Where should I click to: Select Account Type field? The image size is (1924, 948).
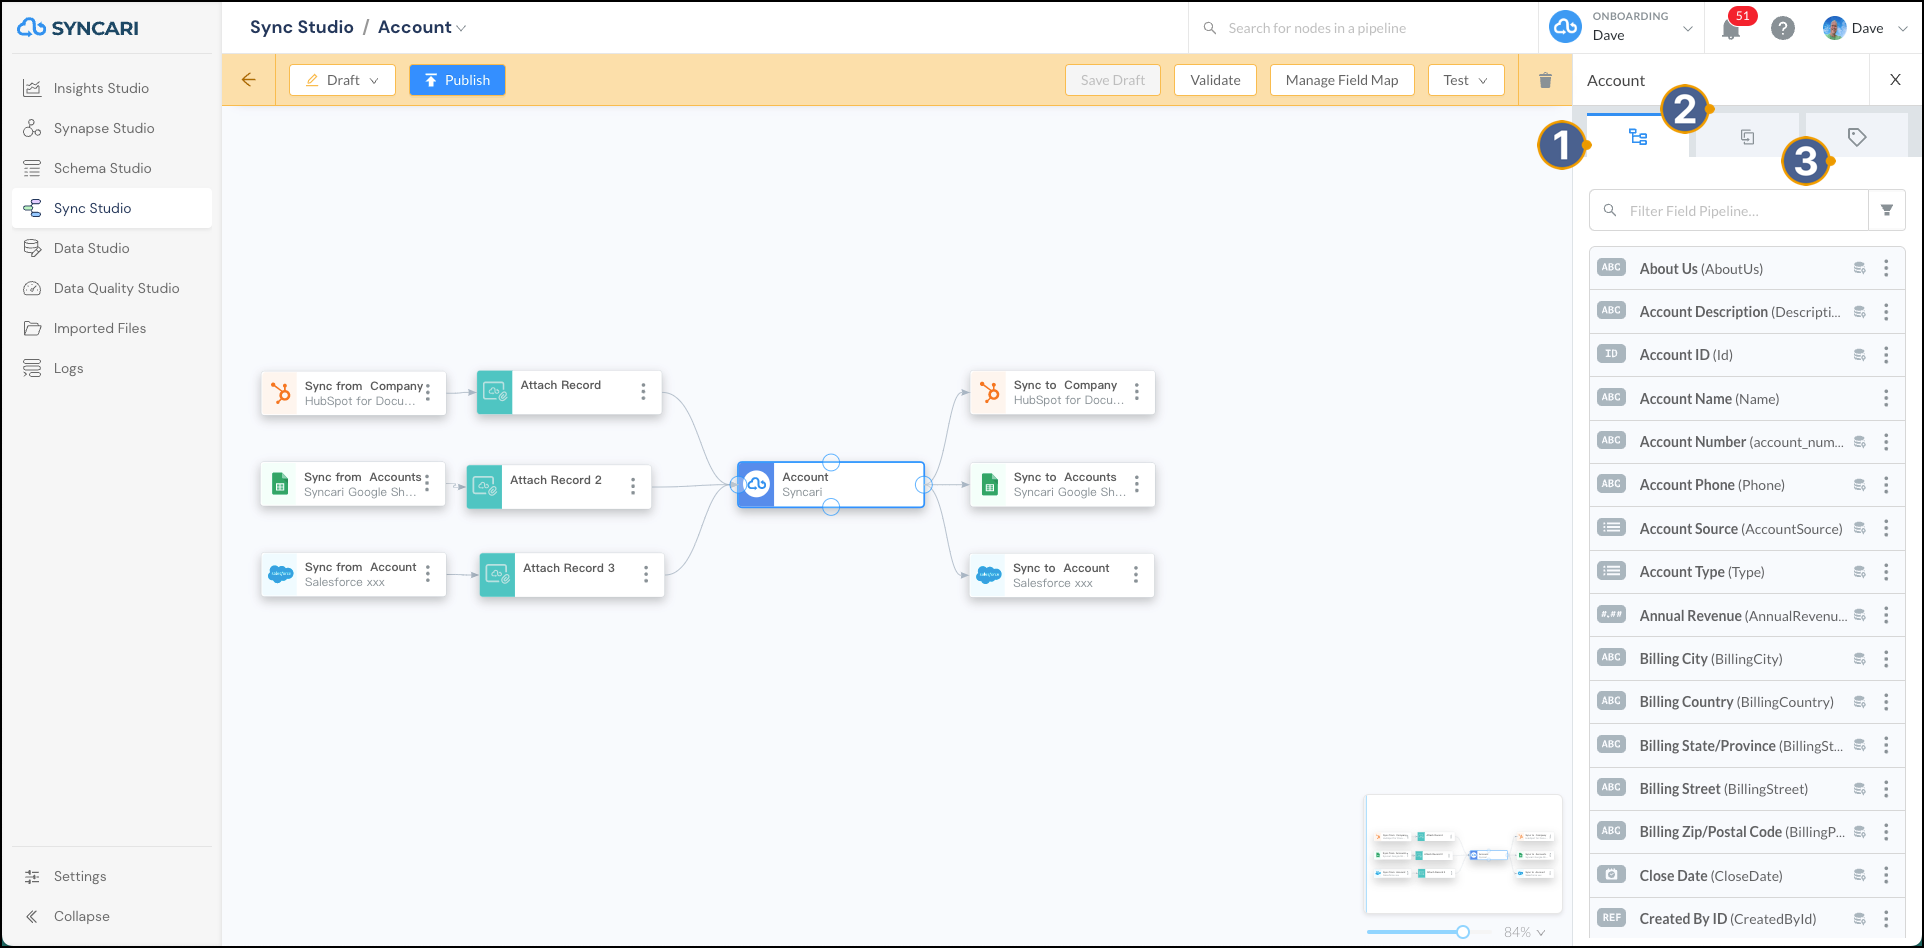[1747, 572]
